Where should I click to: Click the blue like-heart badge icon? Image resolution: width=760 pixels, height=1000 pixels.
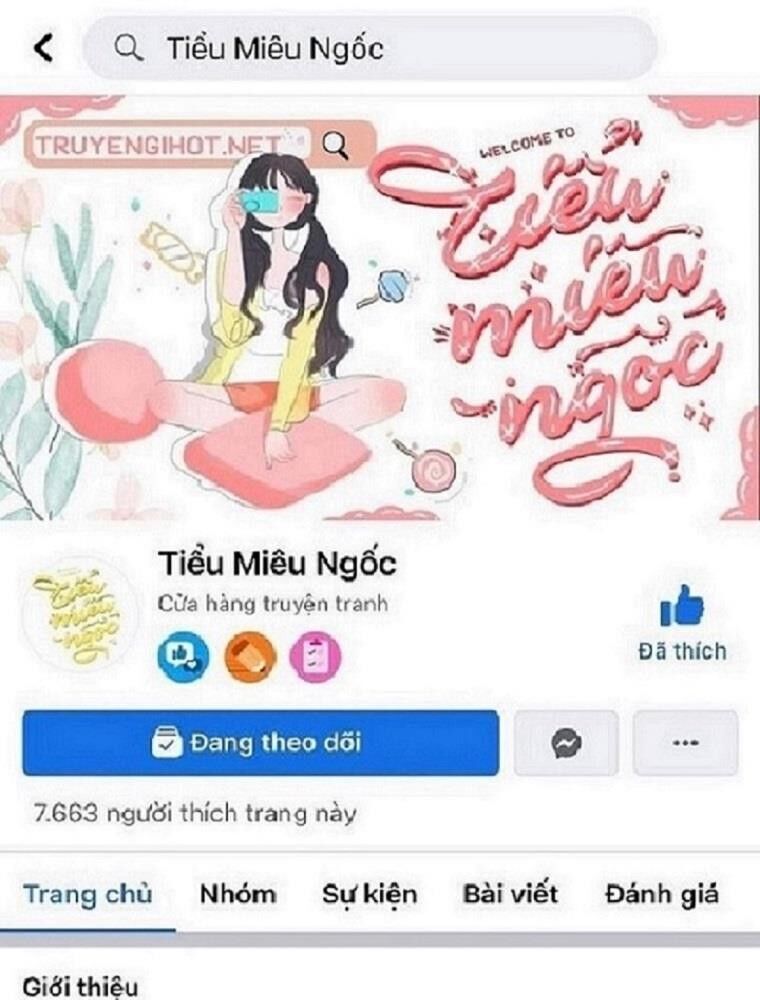tap(184, 656)
